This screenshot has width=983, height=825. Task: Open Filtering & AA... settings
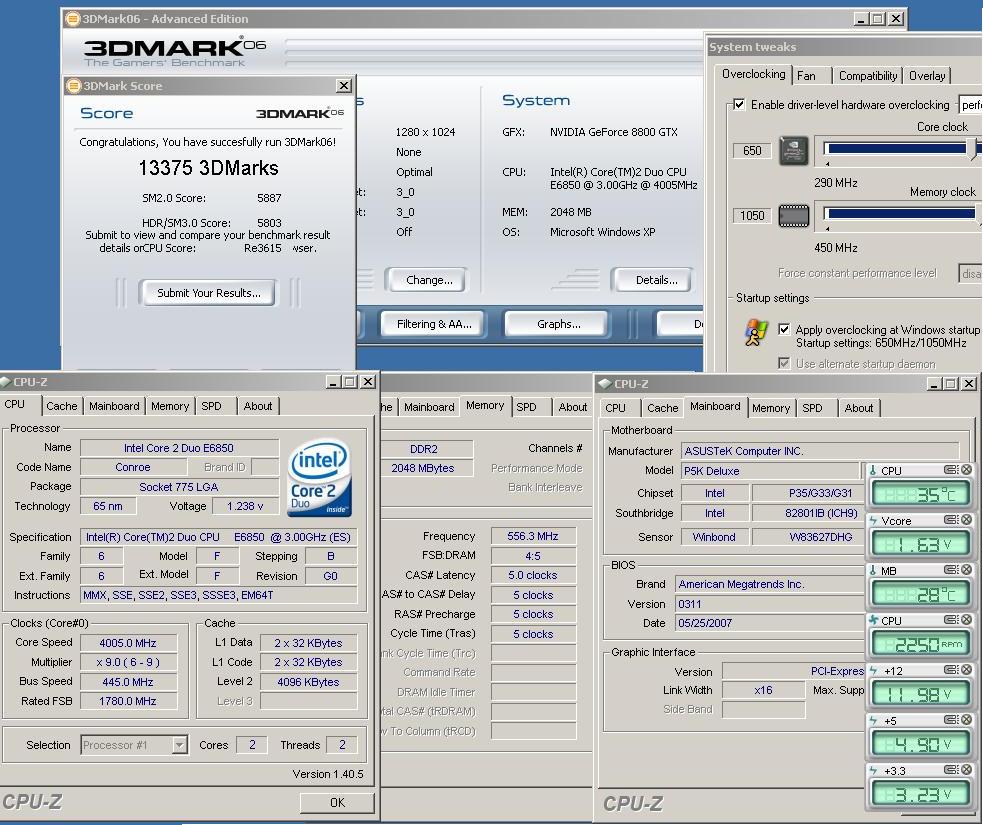click(x=434, y=324)
